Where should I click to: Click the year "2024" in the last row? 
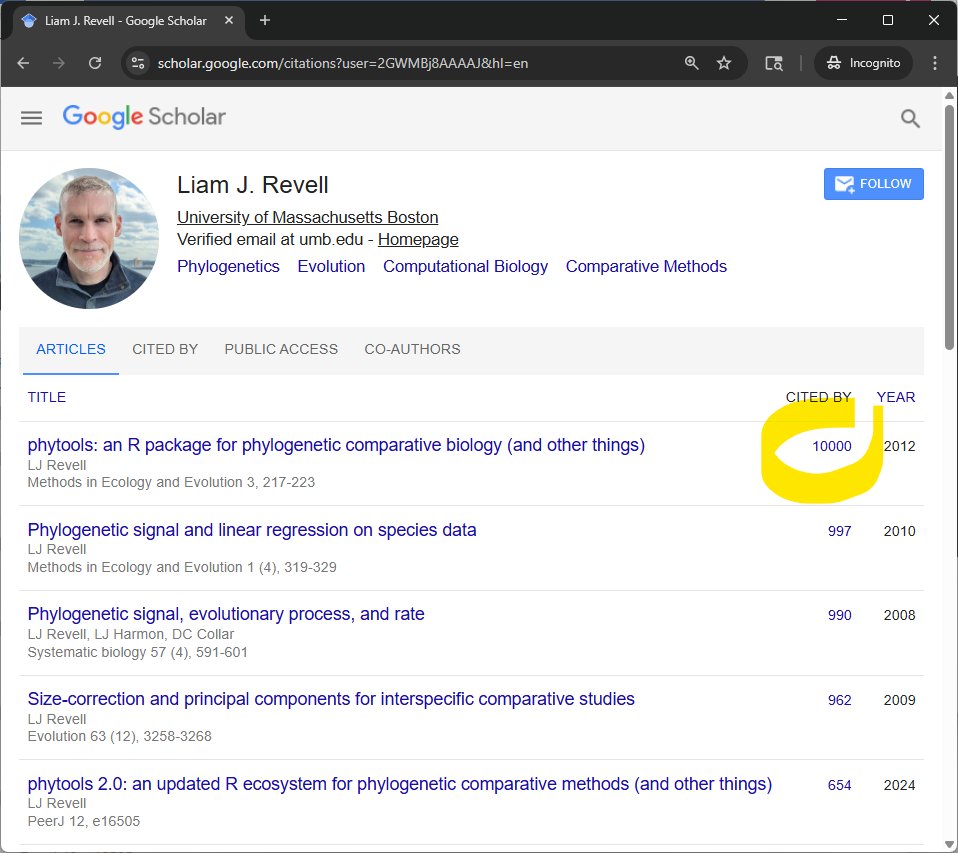(x=899, y=785)
